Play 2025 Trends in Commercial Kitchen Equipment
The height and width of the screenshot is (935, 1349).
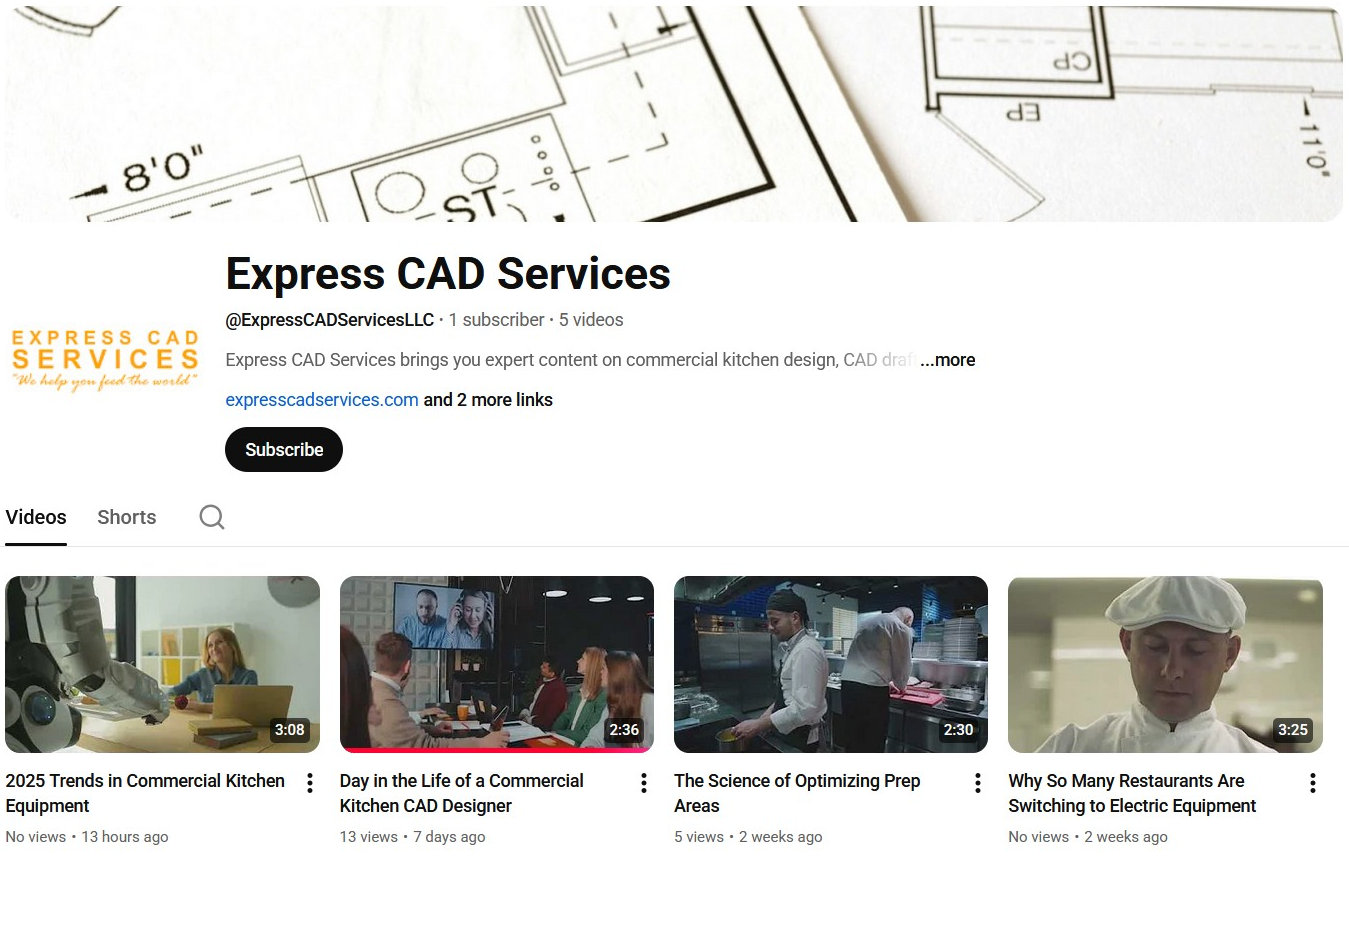click(x=163, y=663)
